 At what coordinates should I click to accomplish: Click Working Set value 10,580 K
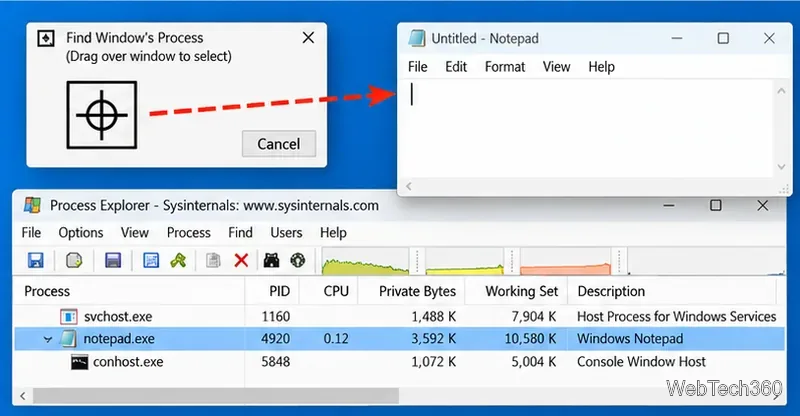[530, 339]
